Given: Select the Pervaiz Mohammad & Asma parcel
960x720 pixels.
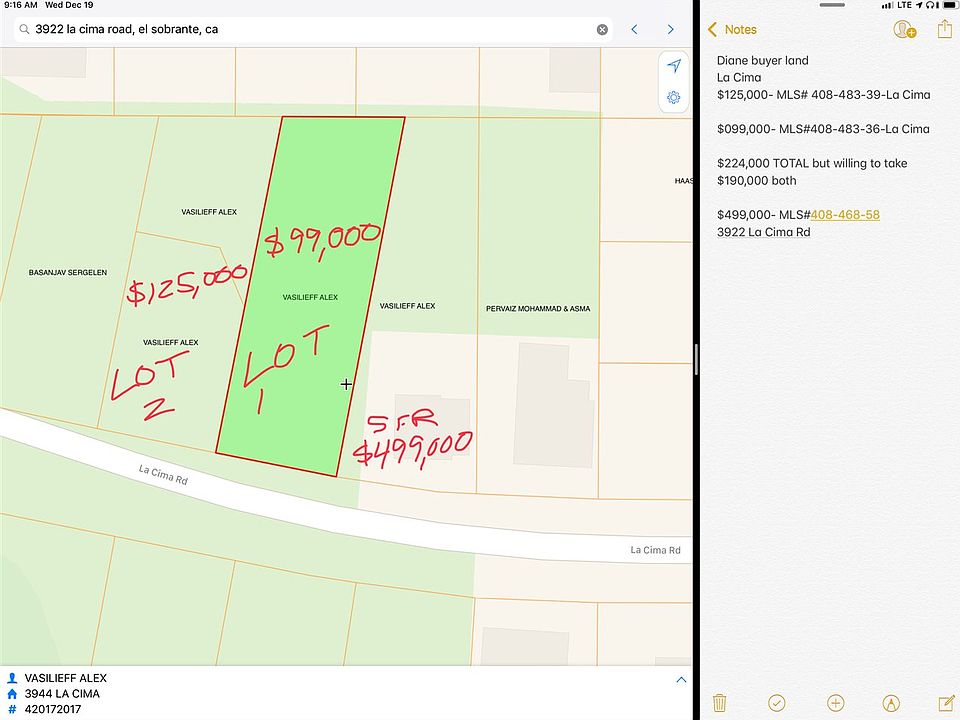Looking at the screenshot, I should 537,250.
